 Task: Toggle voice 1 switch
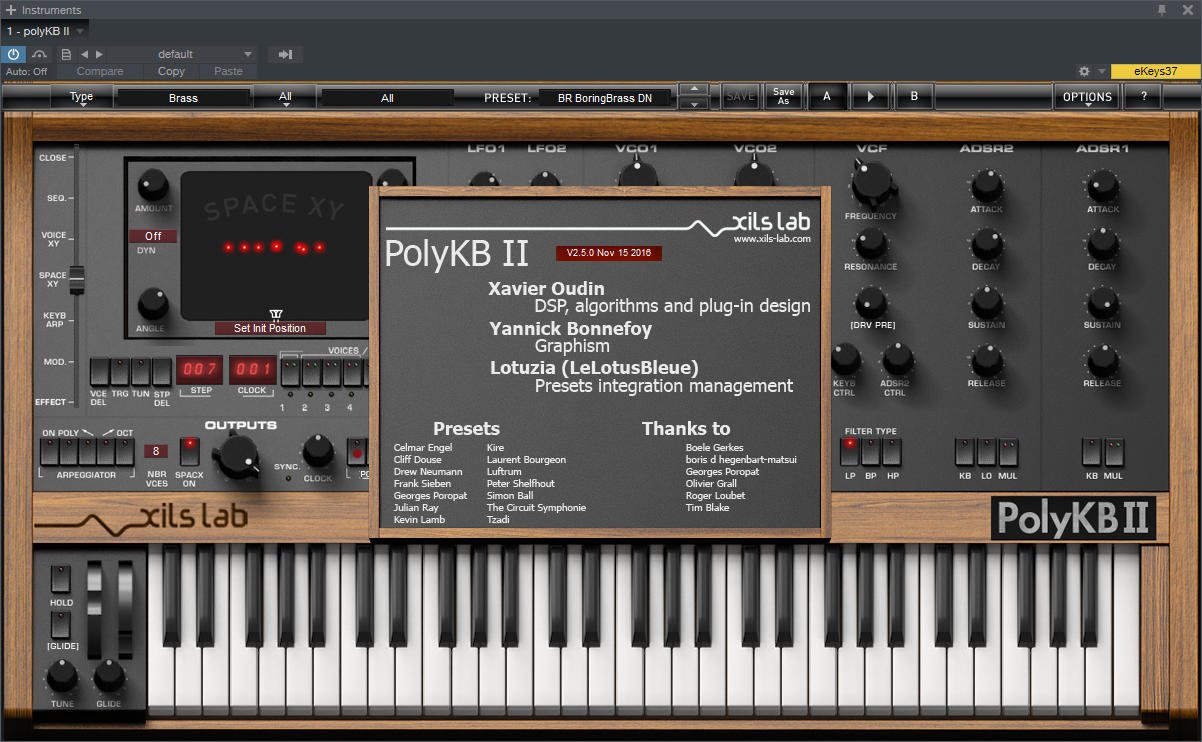tap(289, 373)
